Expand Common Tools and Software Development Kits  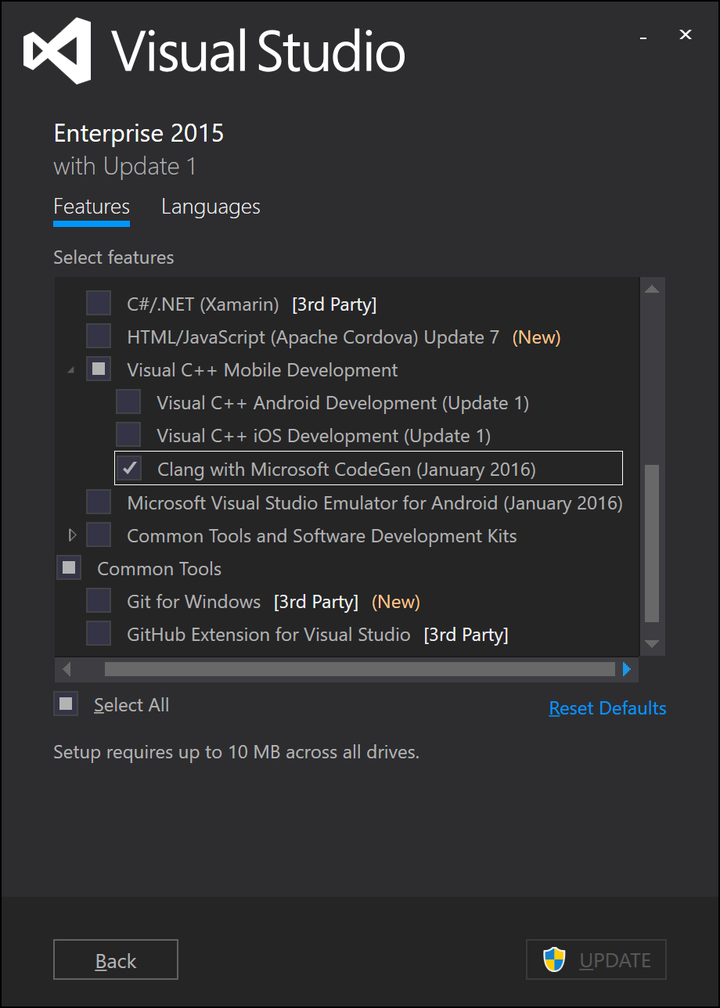[72, 535]
